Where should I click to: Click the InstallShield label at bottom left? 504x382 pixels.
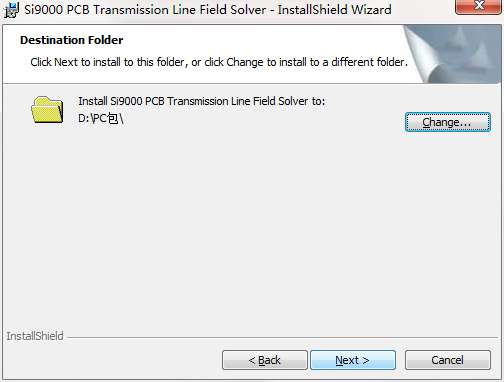tap(35, 336)
